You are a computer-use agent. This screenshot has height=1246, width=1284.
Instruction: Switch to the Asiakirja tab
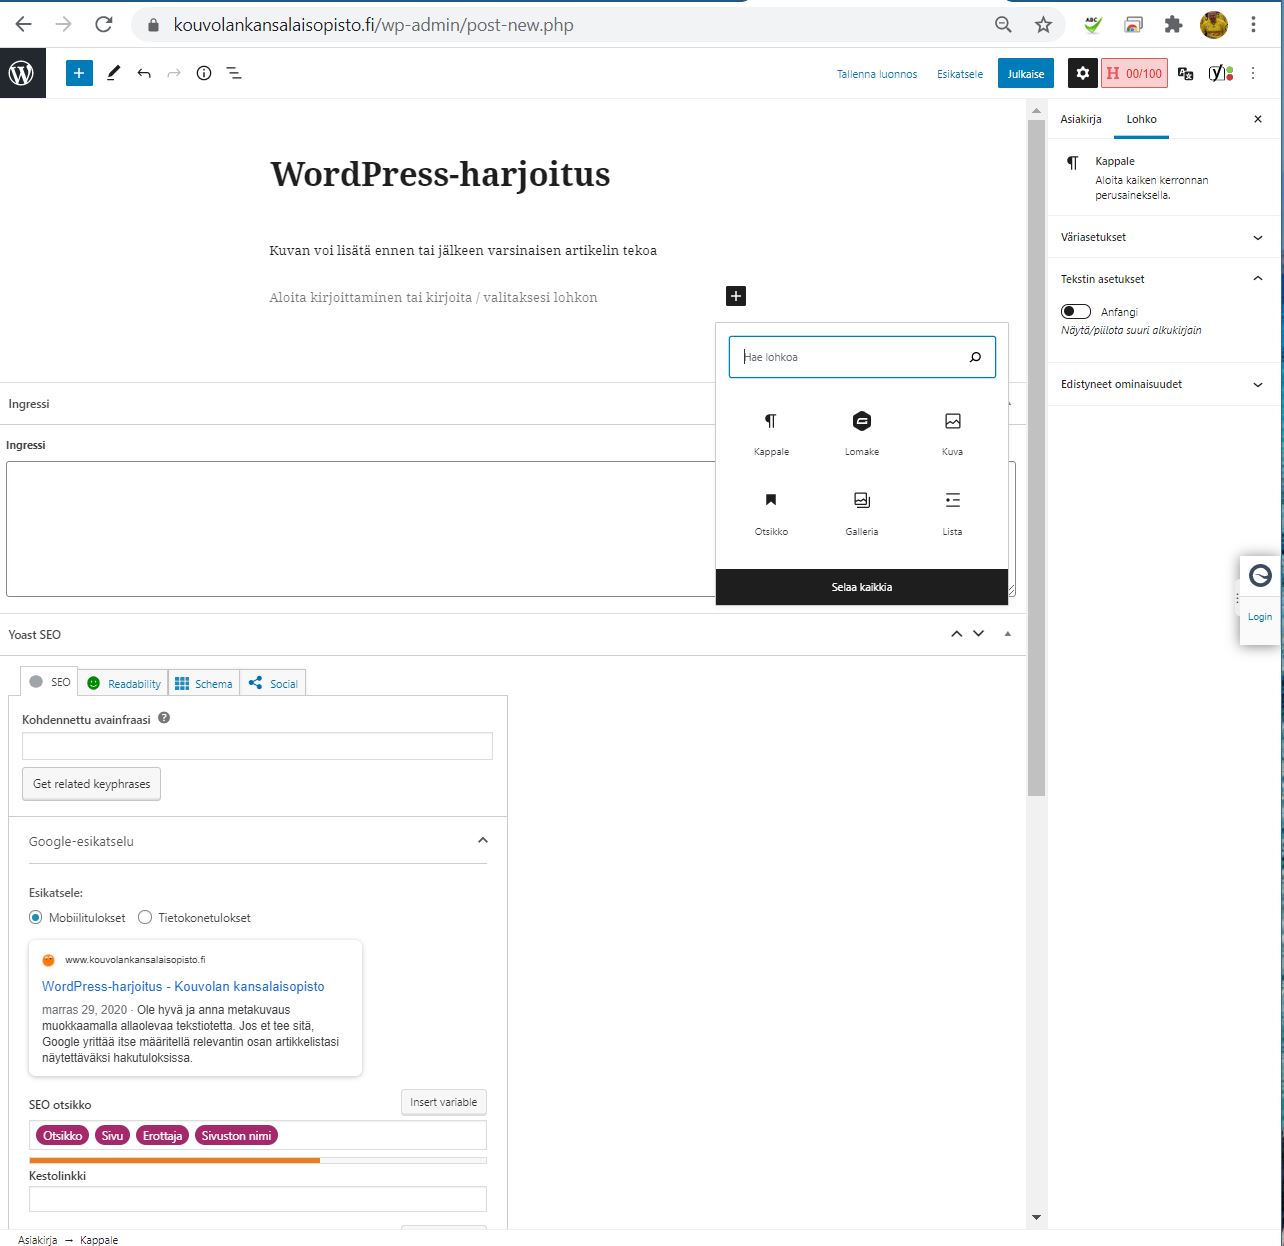coord(1081,119)
